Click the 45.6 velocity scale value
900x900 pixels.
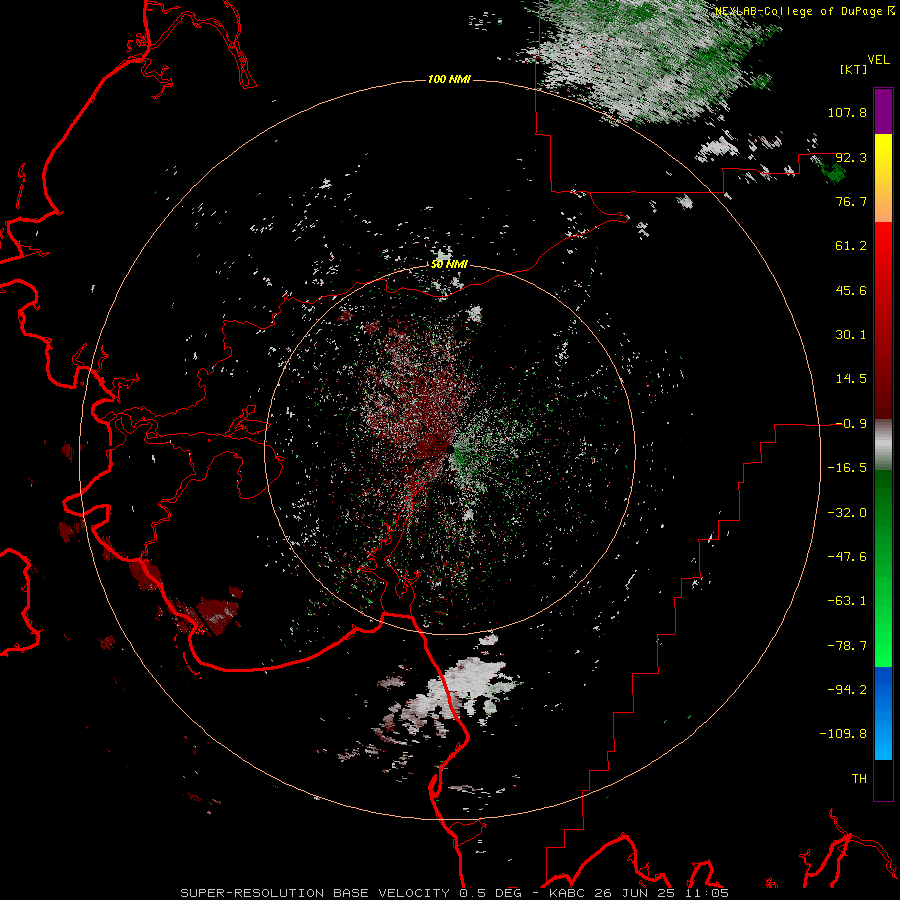pos(851,290)
